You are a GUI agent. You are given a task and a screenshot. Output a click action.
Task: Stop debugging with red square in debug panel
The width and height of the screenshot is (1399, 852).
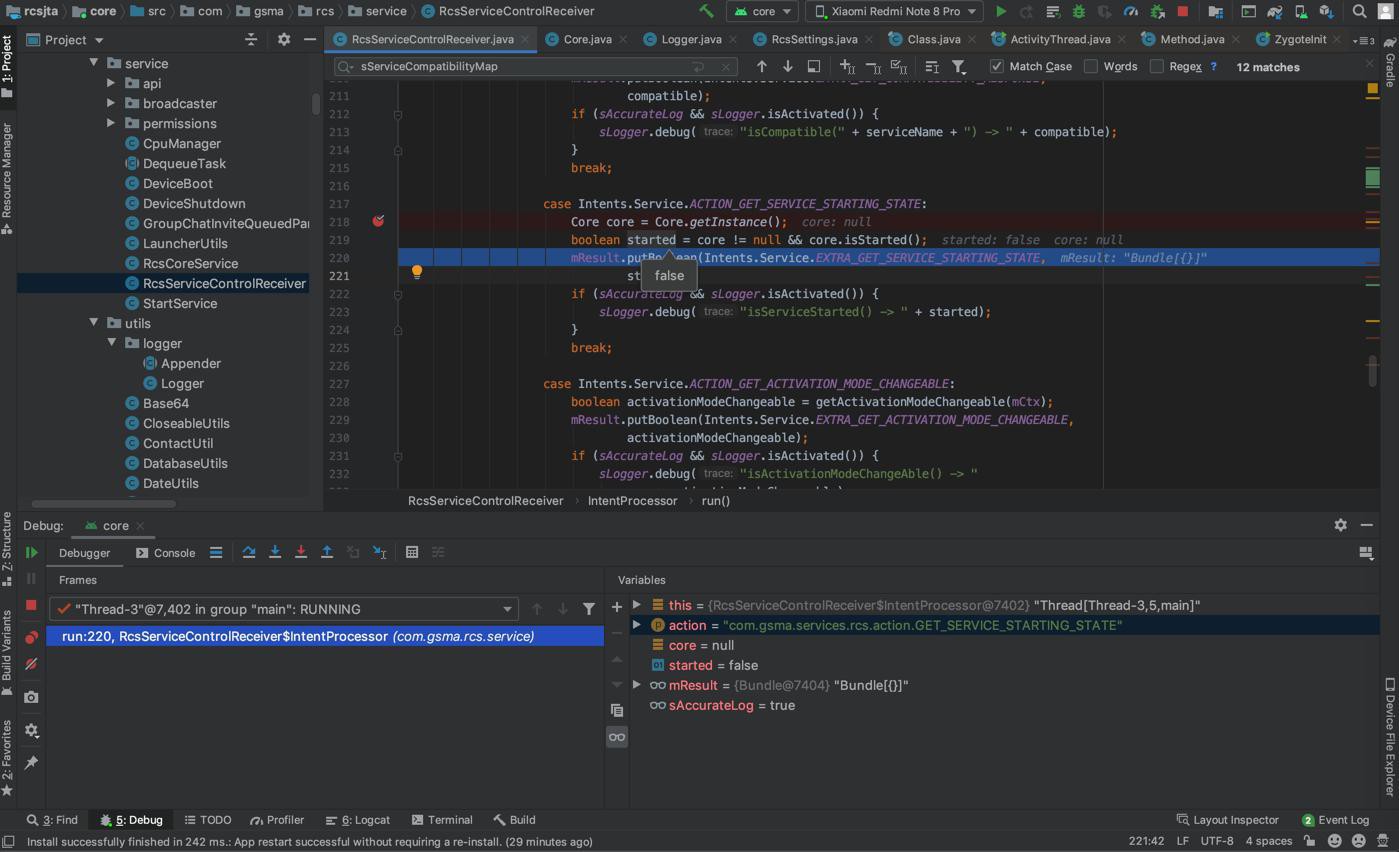click(x=31, y=605)
